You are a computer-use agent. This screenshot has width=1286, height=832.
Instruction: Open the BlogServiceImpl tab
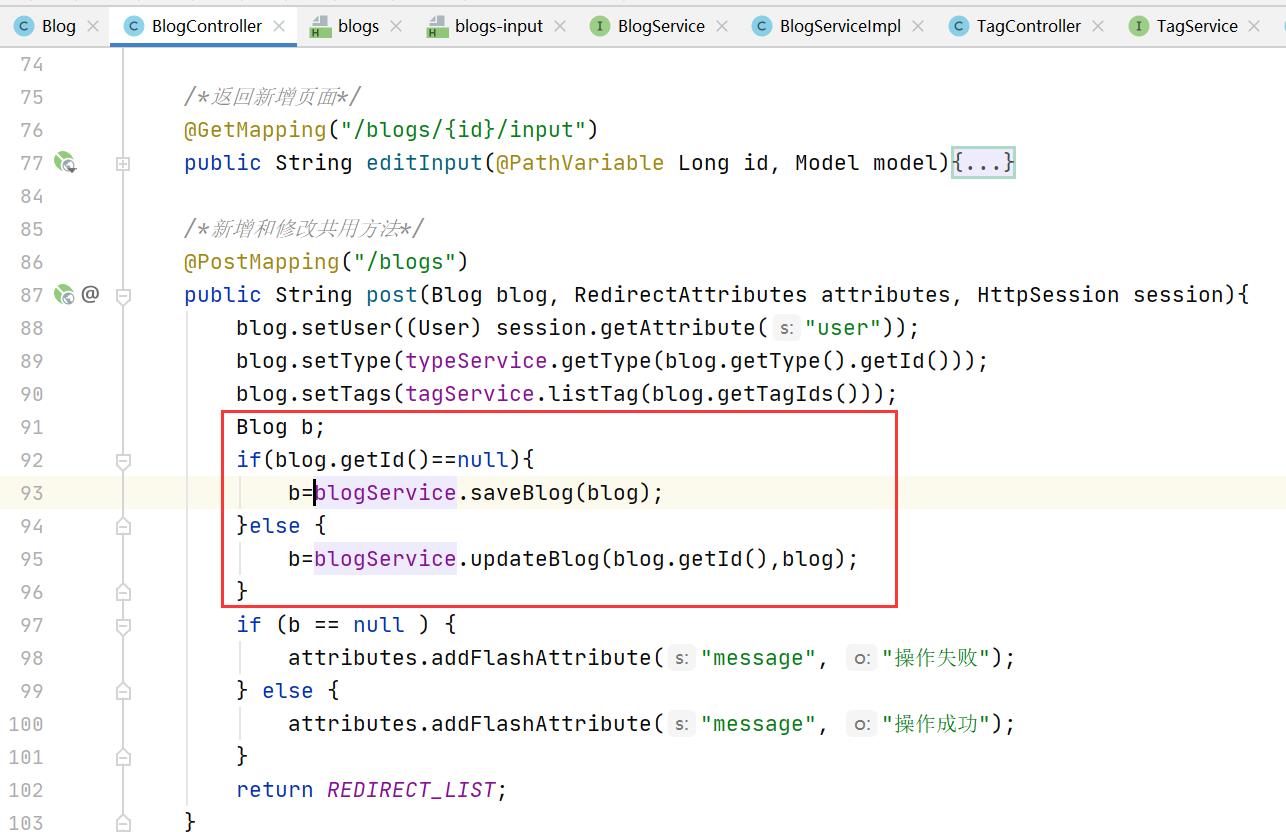[x=840, y=26]
